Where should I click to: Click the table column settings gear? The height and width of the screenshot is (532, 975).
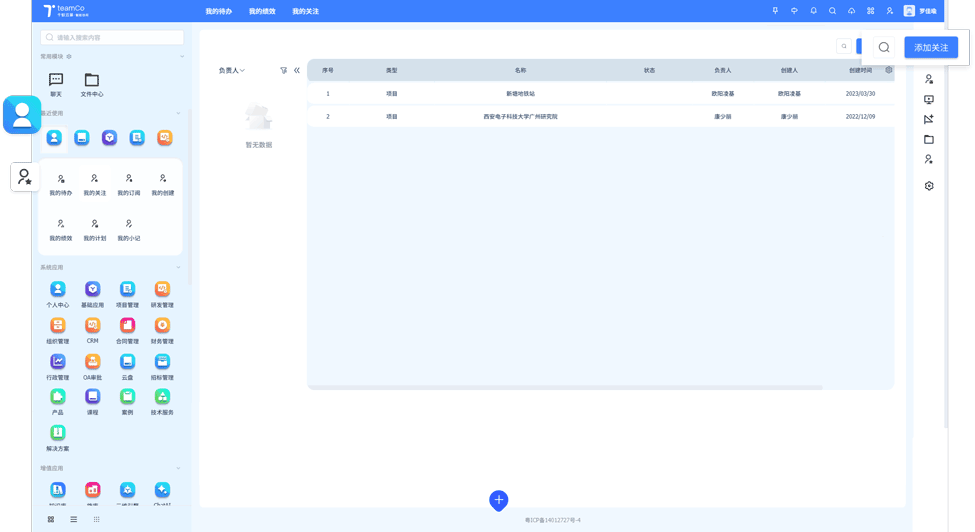[x=888, y=70]
